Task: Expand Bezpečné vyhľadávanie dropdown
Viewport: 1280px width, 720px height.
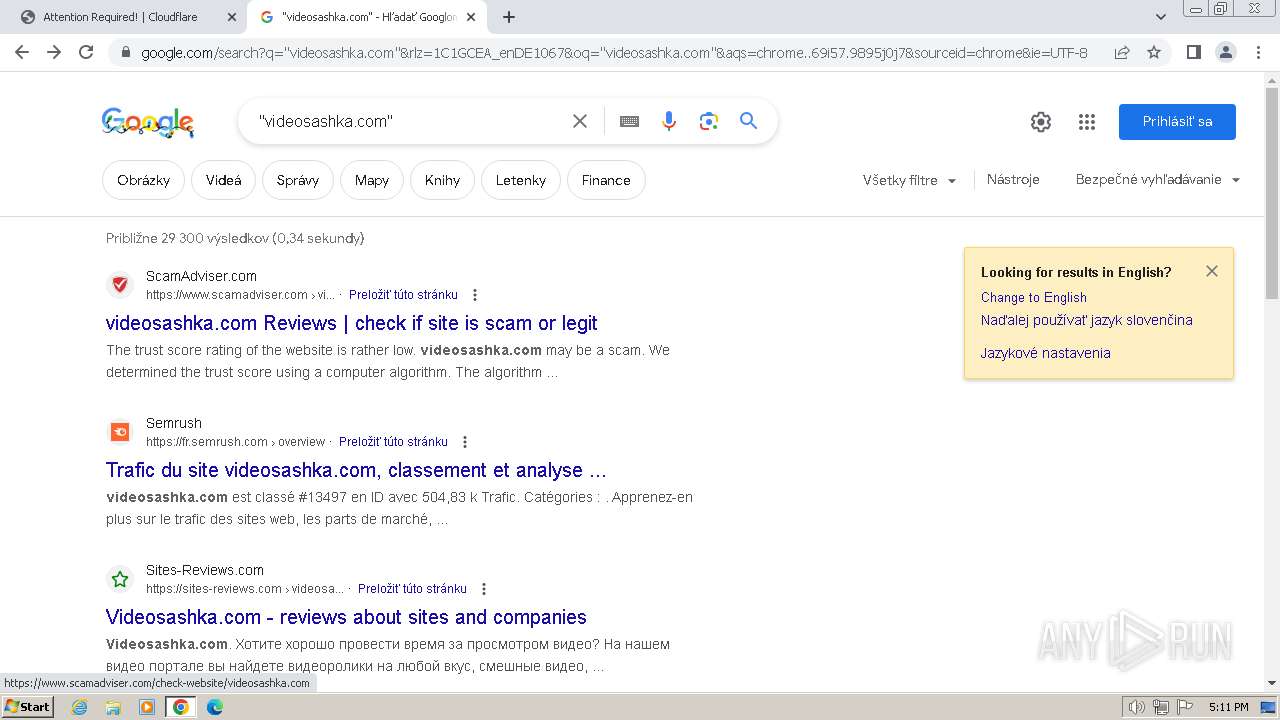Action: [x=1158, y=180]
